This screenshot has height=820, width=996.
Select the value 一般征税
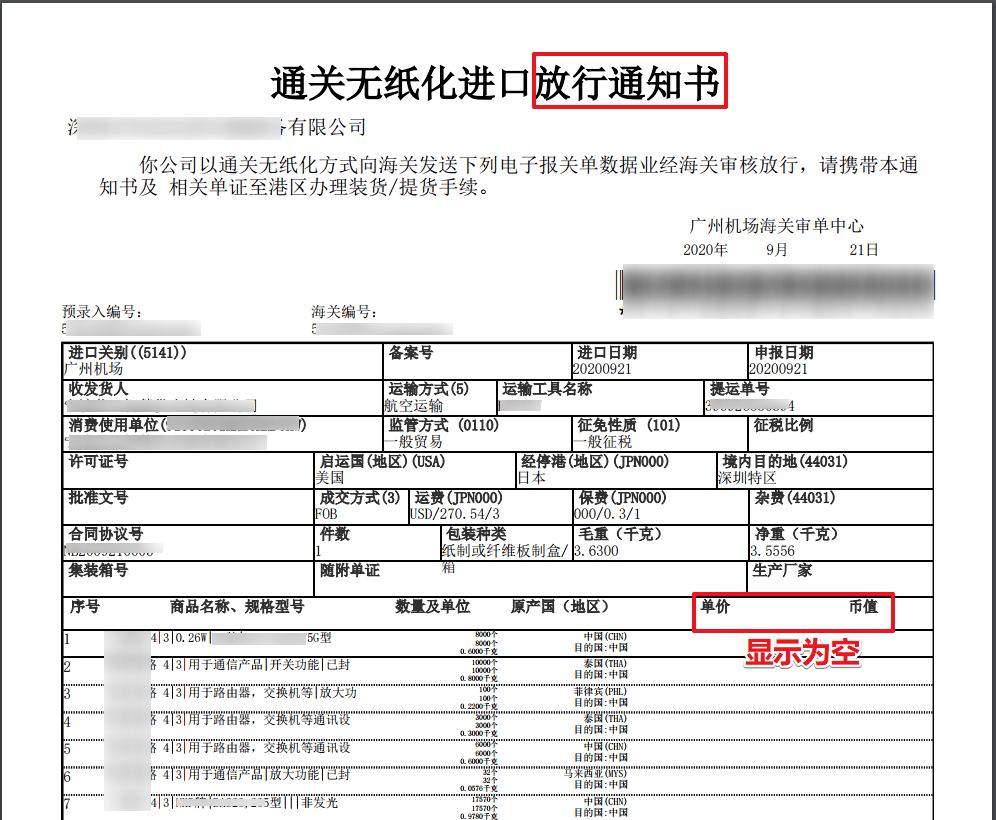pos(603,441)
